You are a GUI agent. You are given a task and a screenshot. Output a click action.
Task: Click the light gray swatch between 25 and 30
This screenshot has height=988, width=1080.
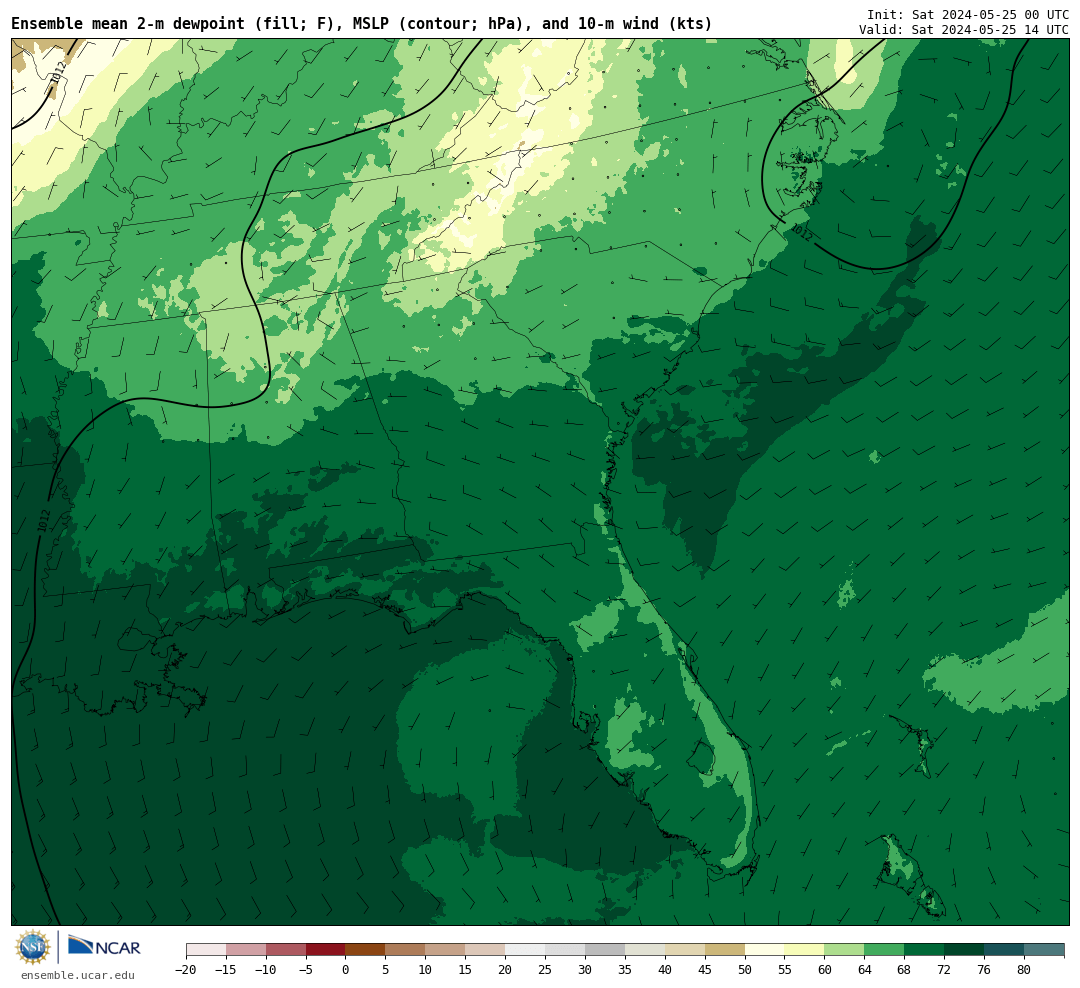(565, 950)
